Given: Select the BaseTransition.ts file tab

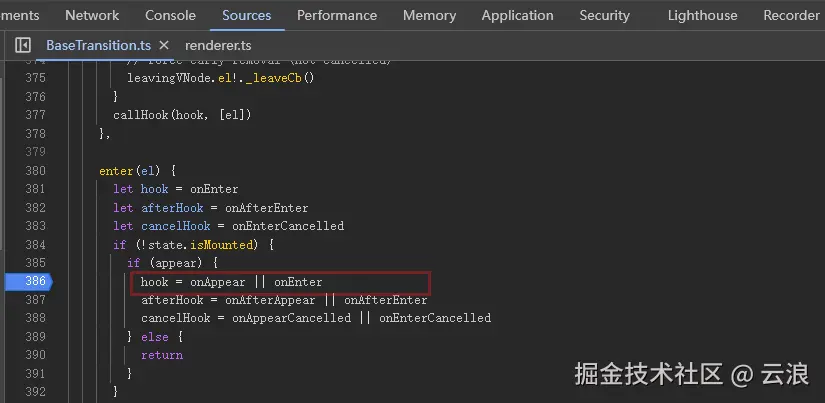Looking at the screenshot, I should 96,46.
